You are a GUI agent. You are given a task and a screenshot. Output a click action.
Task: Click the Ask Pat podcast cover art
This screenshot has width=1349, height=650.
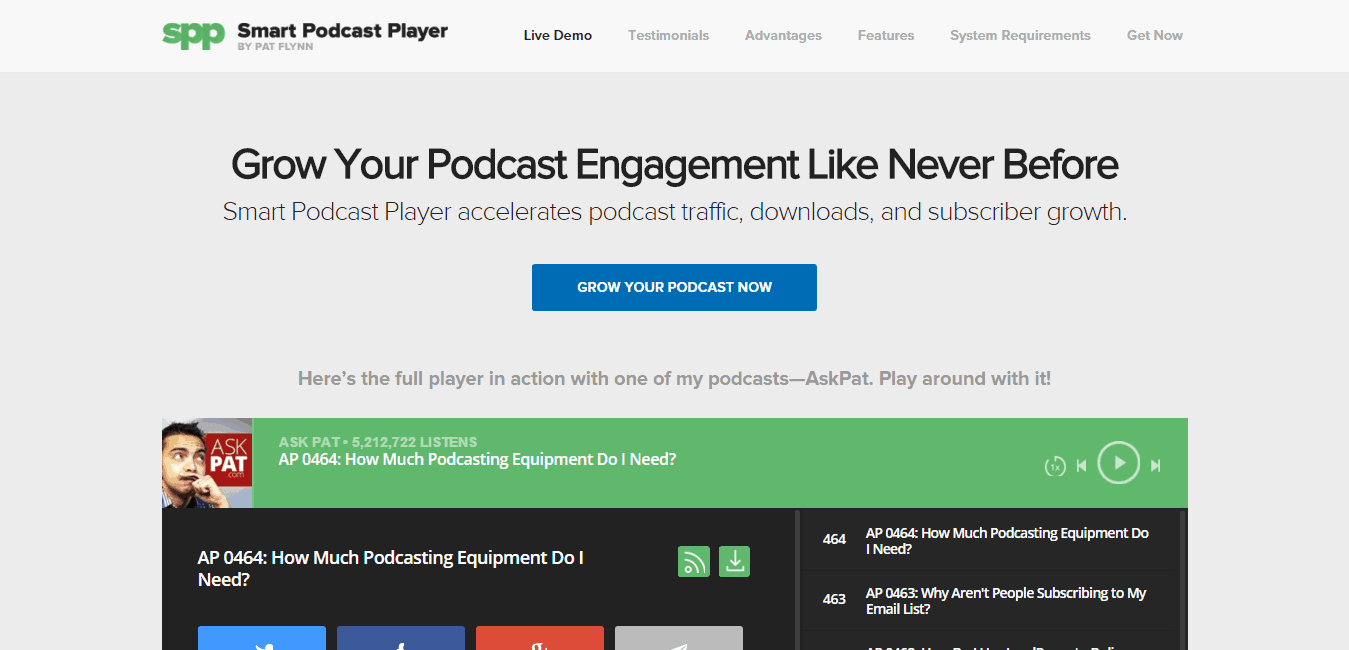207,463
